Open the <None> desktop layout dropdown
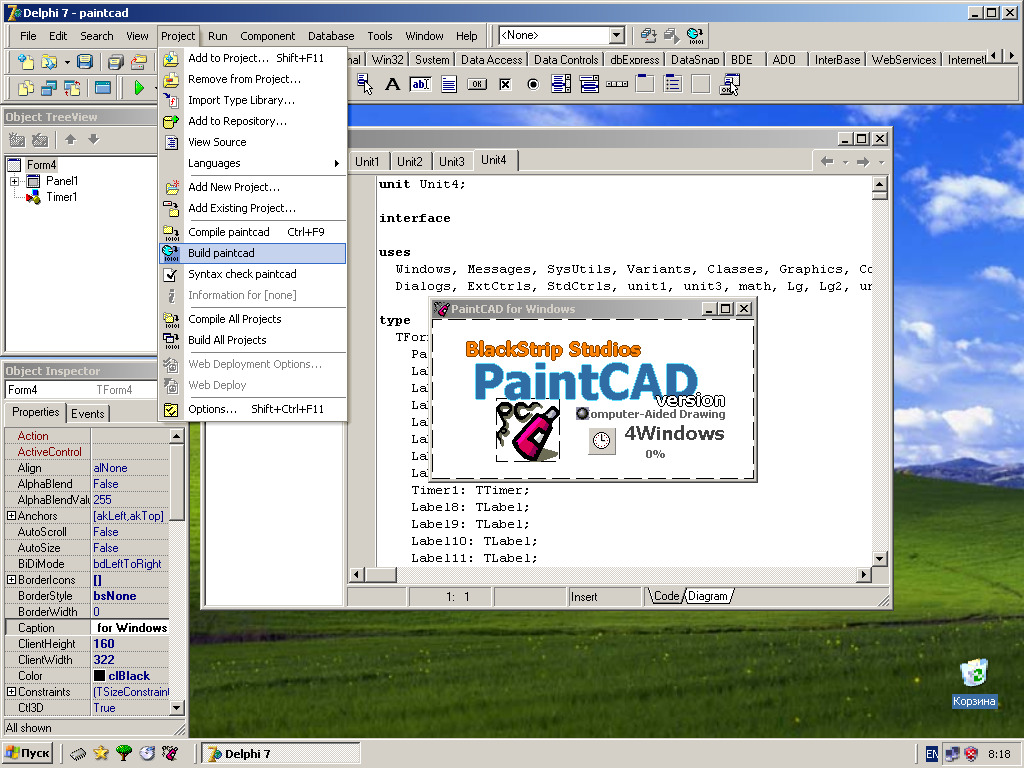 (616, 36)
